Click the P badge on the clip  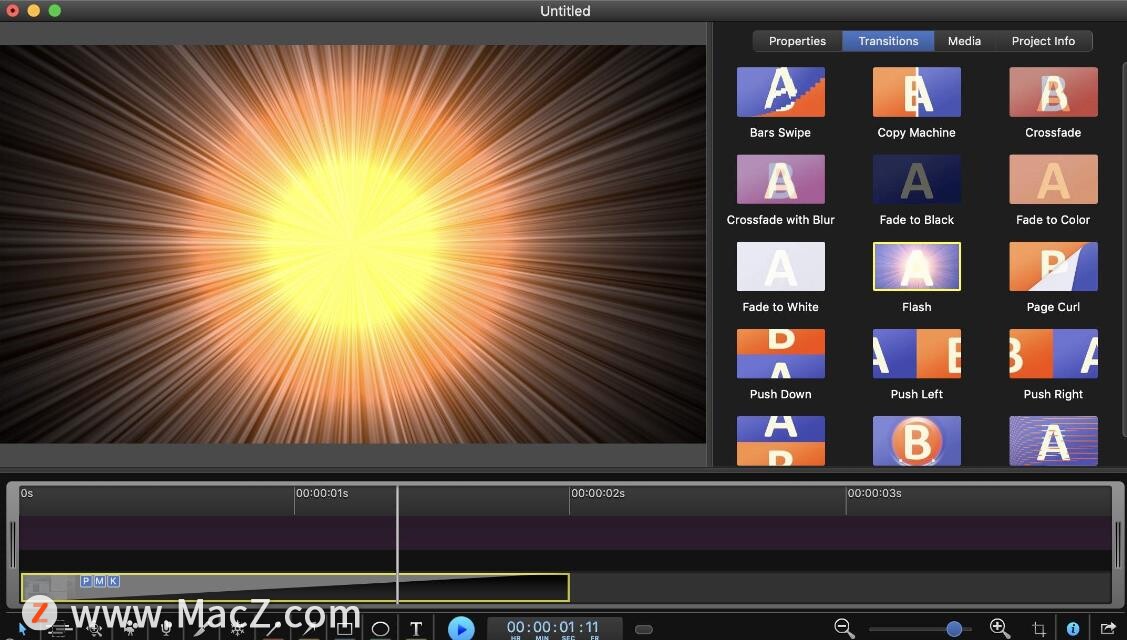86,581
